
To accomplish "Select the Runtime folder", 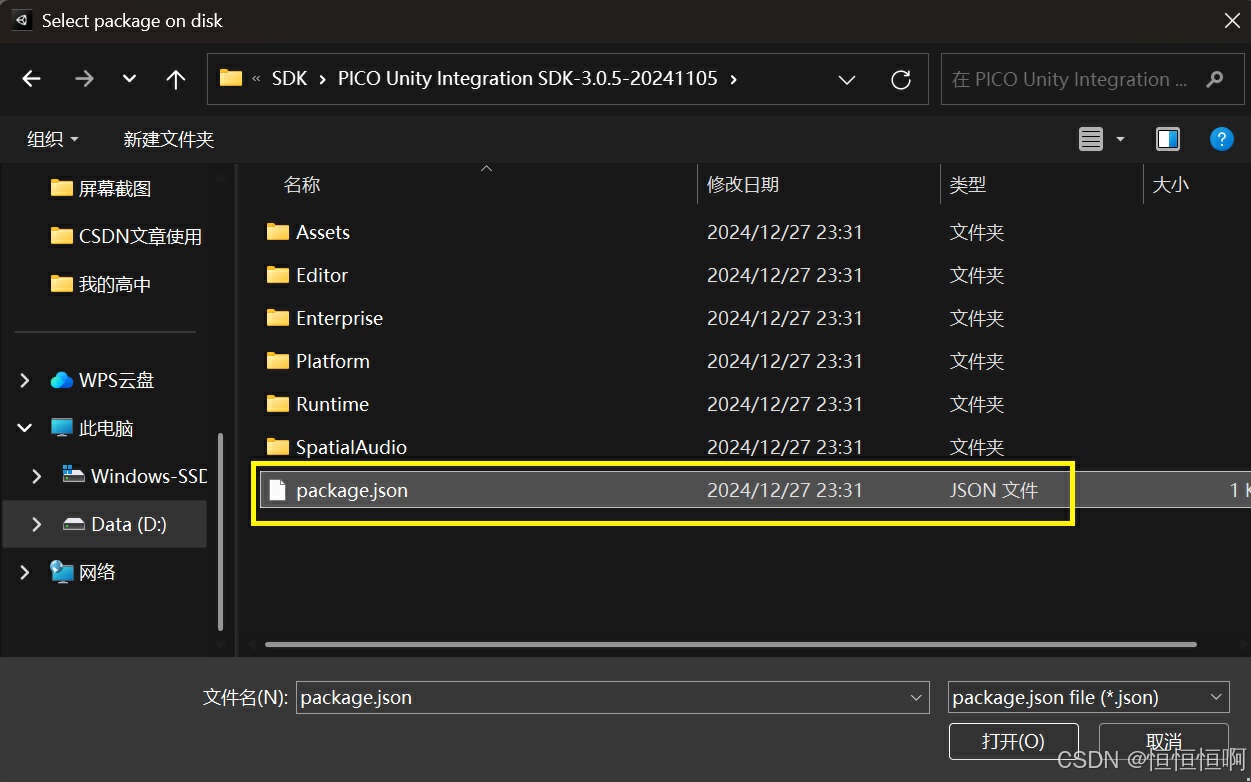I will pyautogui.click(x=332, y=404).
